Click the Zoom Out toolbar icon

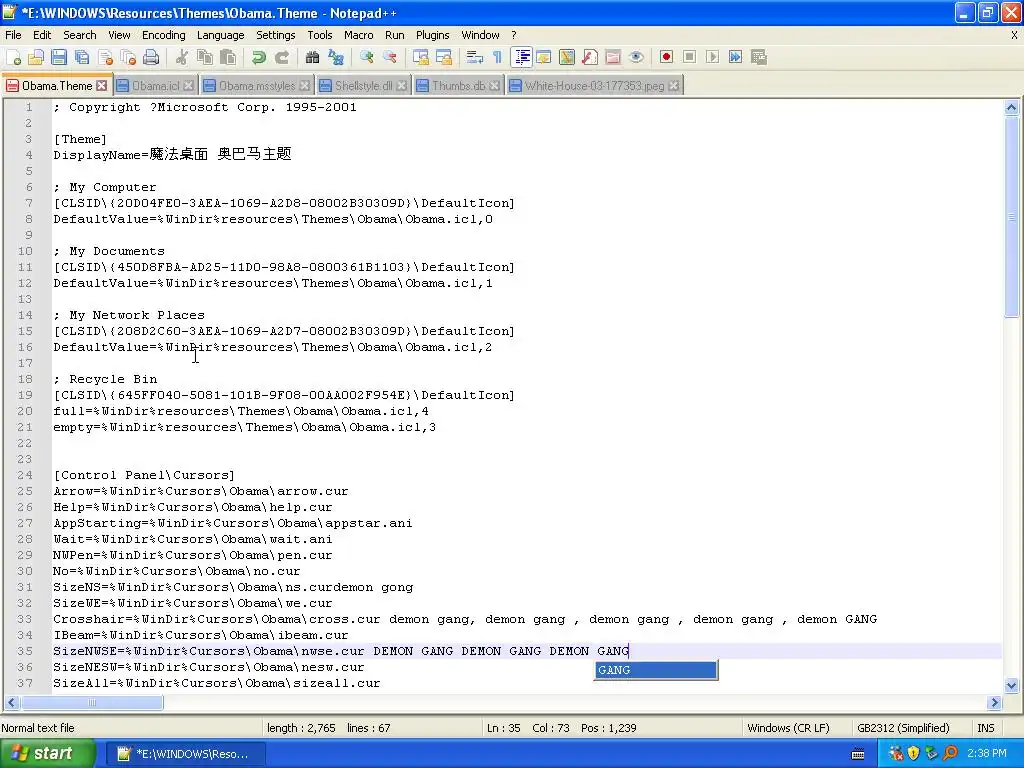pyautogui.click(x=390, y=57)
